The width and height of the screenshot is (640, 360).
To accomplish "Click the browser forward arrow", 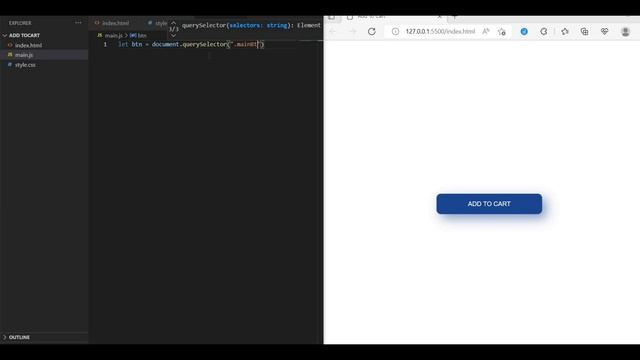I will (353, 31).
